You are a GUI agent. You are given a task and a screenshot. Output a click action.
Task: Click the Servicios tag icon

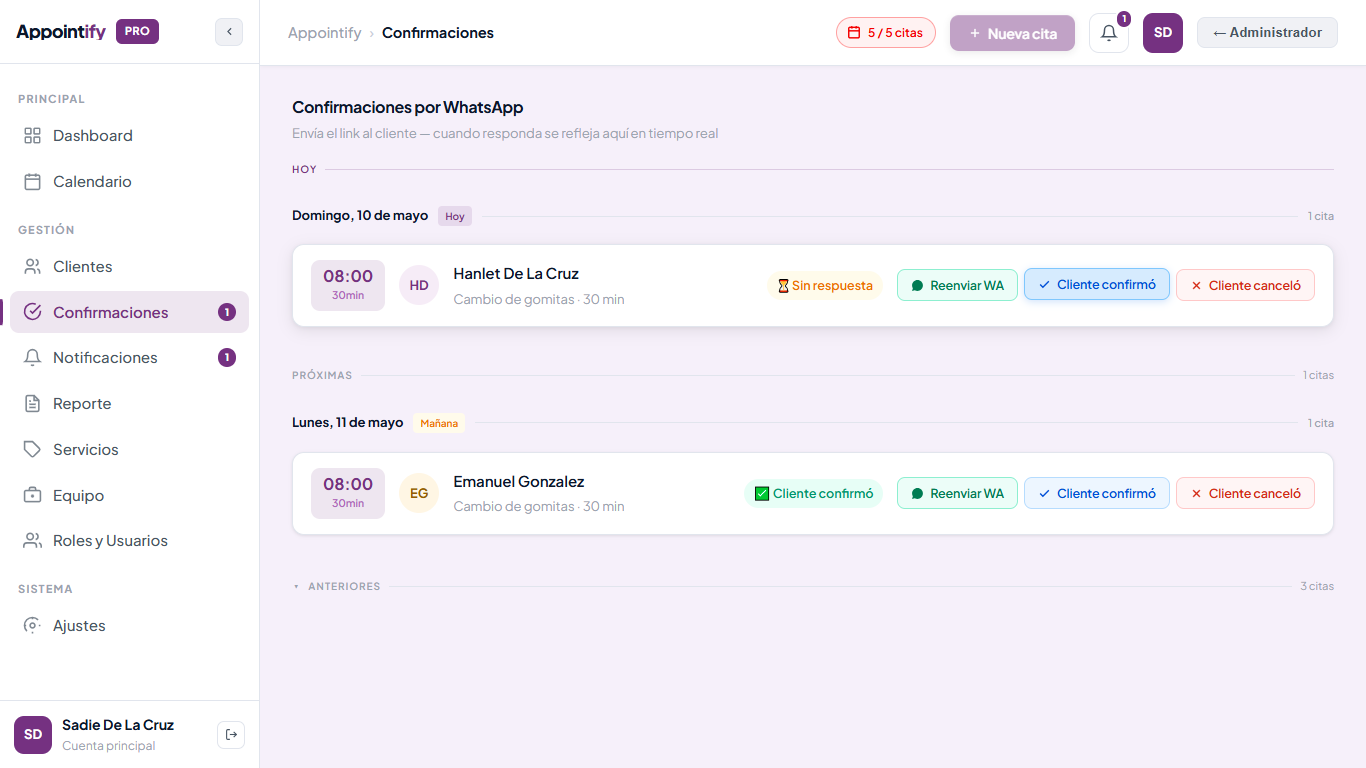pyautogui.click(x=33, y=450)
